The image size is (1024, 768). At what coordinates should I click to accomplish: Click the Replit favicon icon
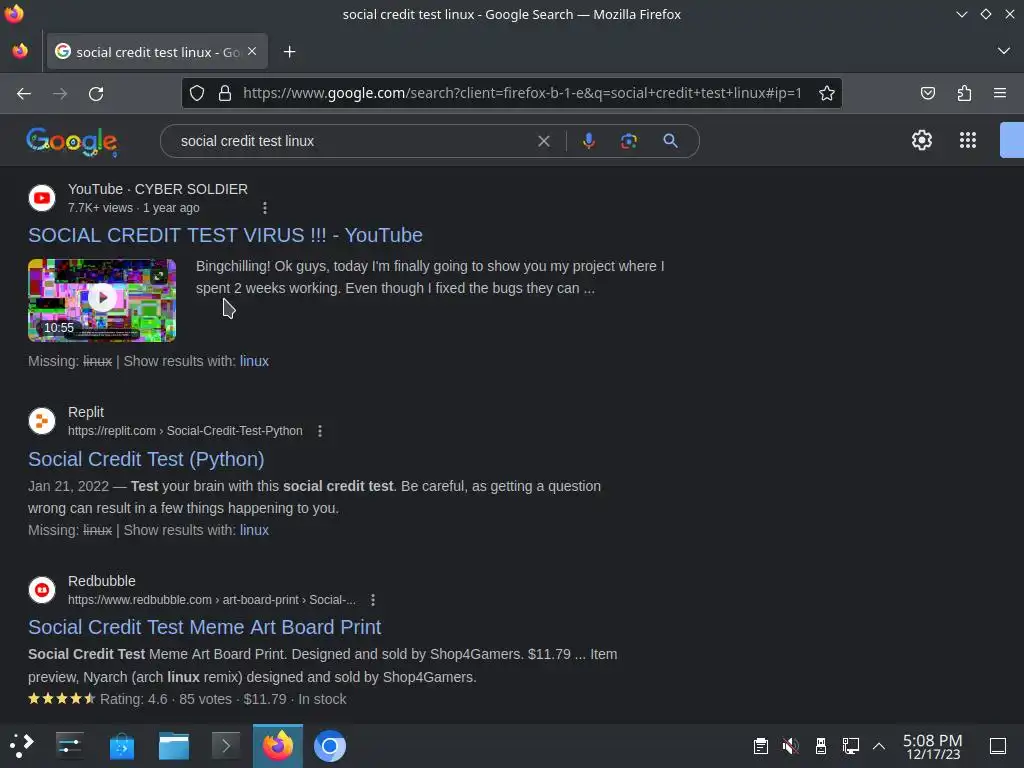coord(42,421)
